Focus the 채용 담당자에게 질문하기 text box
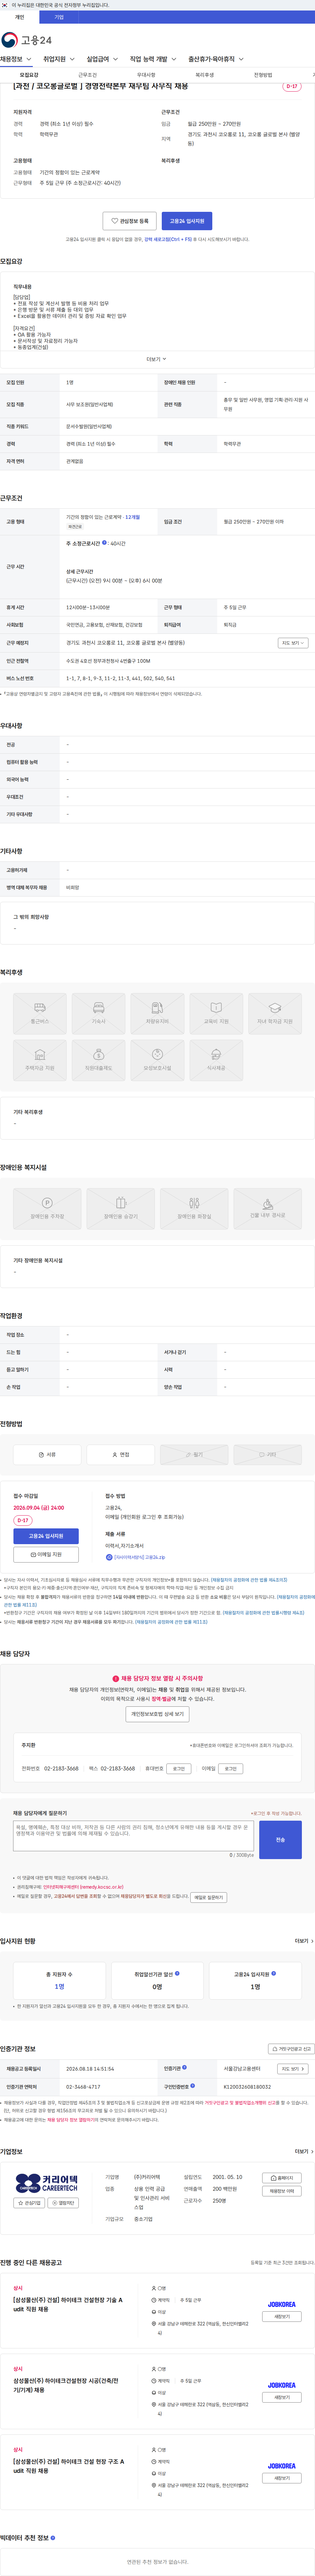Viewport: 315px width, 2576px height. [x=133, y=1836]
